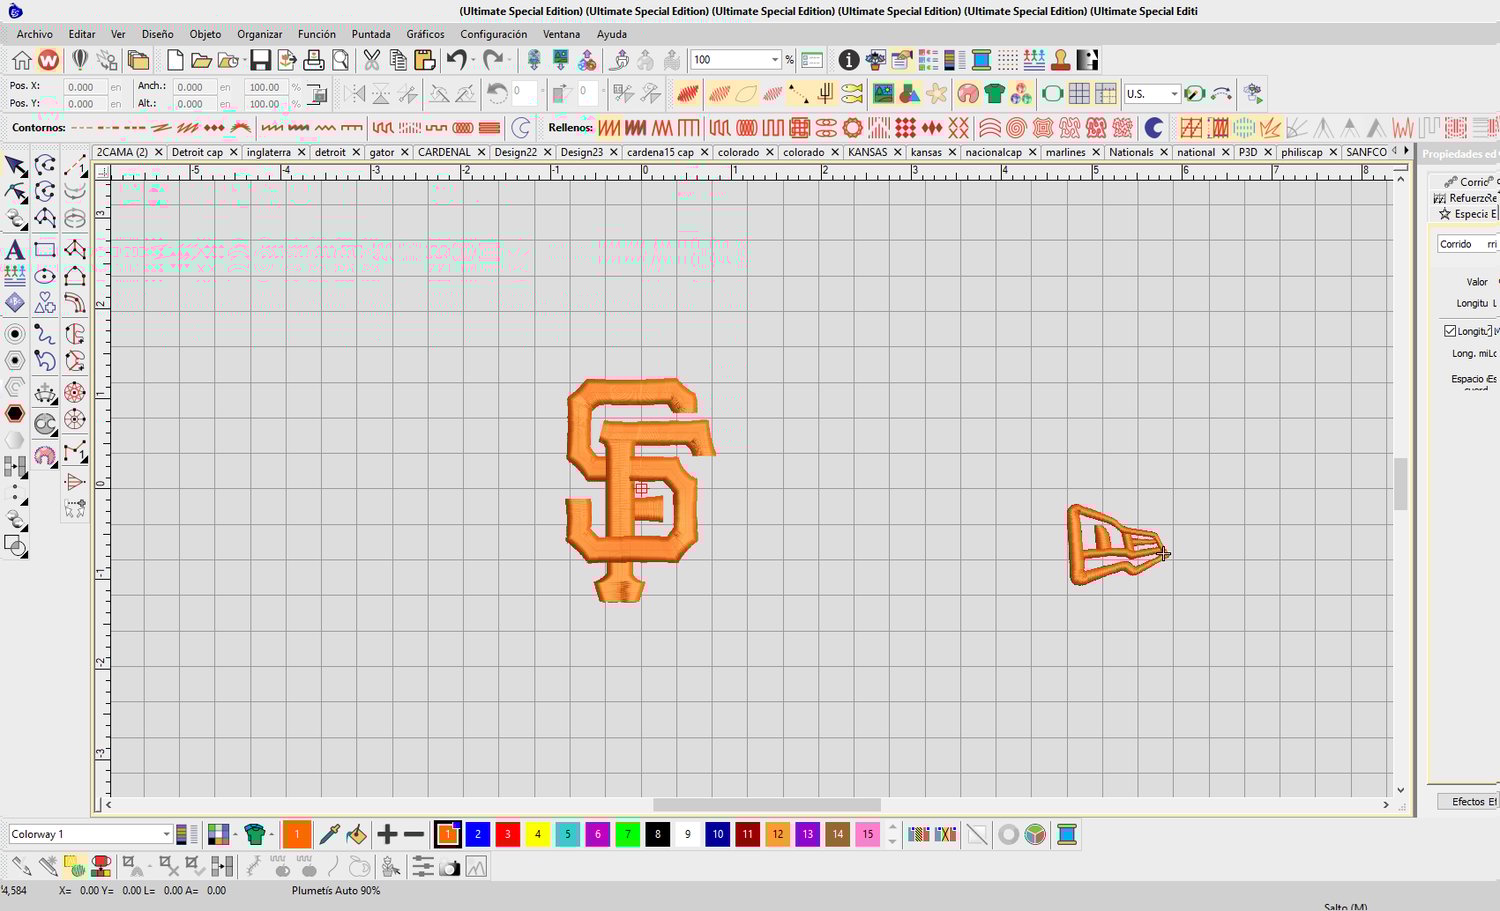Screen dimensions: 1500x911
Task: Toggle rulers and guides icon
Action: (1105, 94)
